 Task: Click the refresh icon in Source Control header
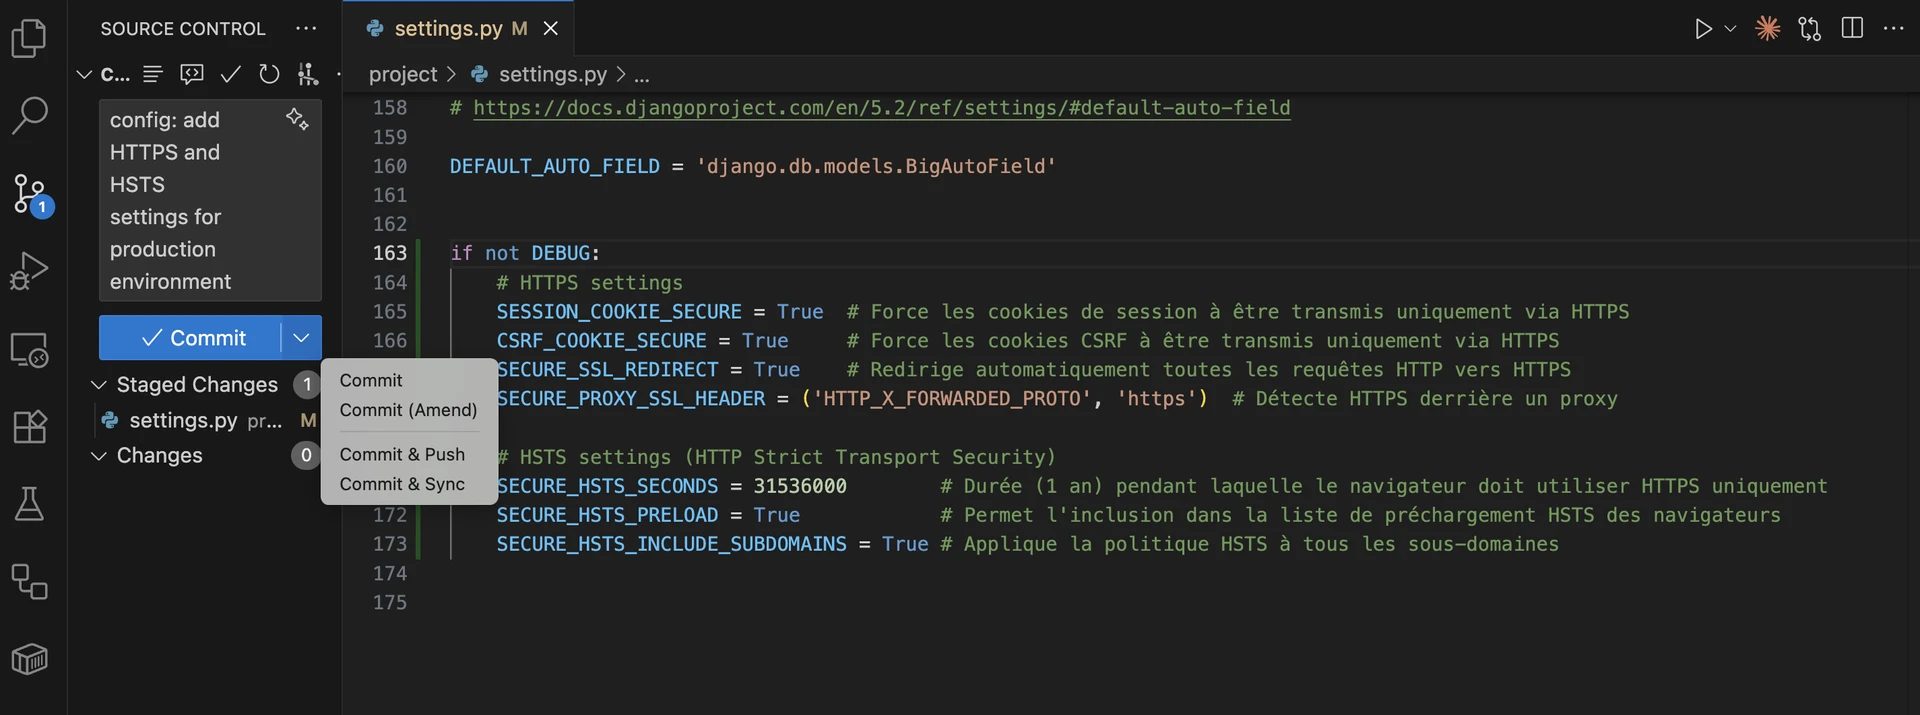[269, 74]
